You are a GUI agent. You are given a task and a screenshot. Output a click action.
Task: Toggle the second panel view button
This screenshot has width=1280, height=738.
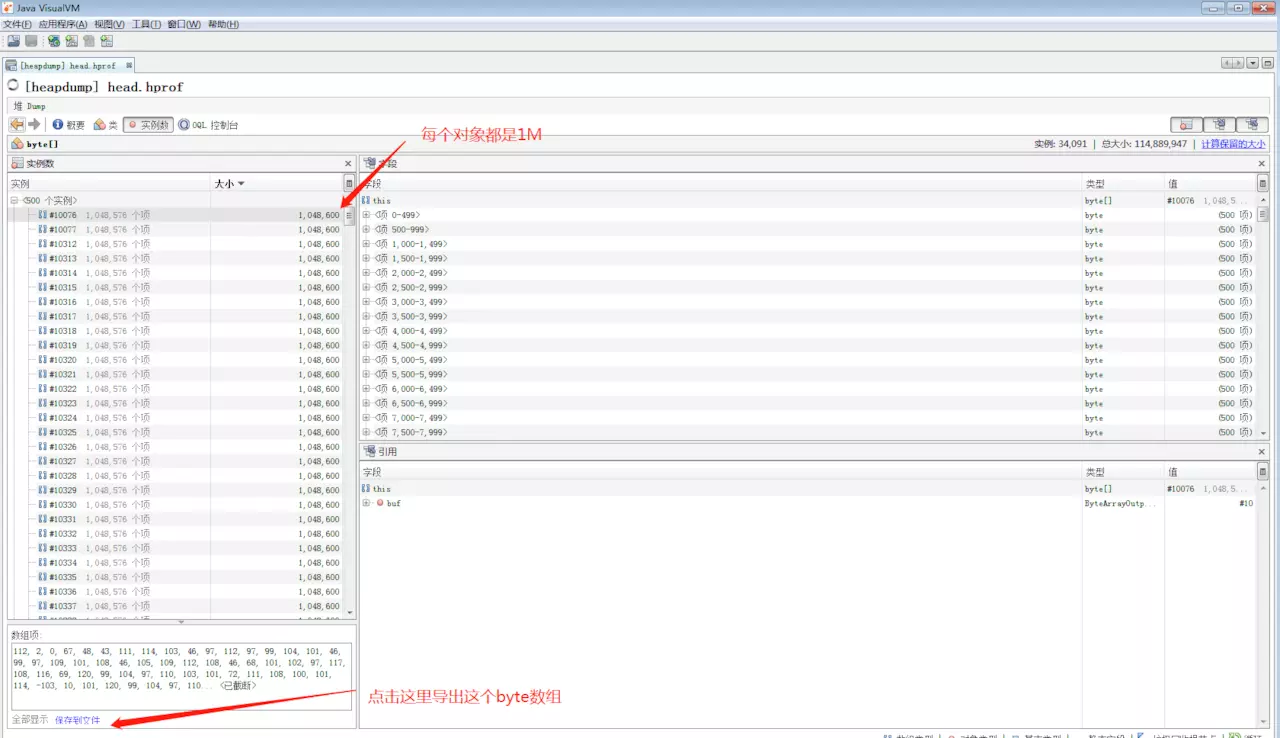(1219, 125)
